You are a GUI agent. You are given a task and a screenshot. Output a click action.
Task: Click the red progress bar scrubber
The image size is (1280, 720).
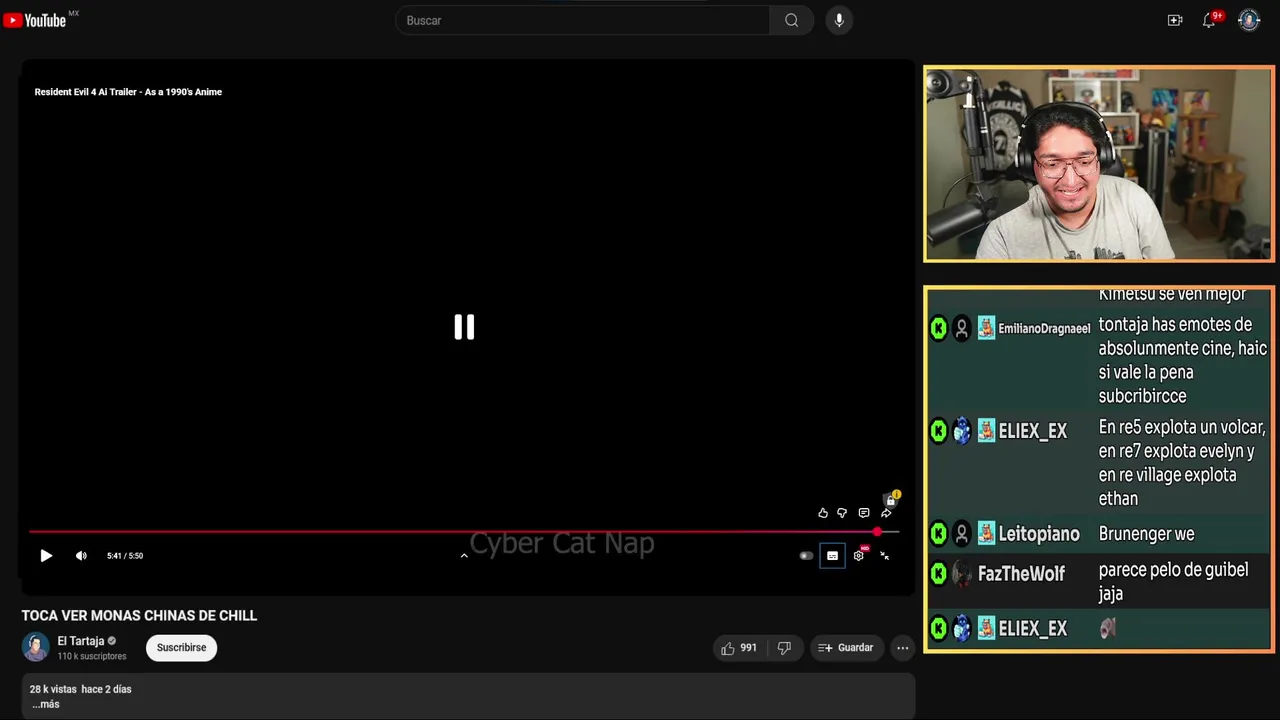877,532
